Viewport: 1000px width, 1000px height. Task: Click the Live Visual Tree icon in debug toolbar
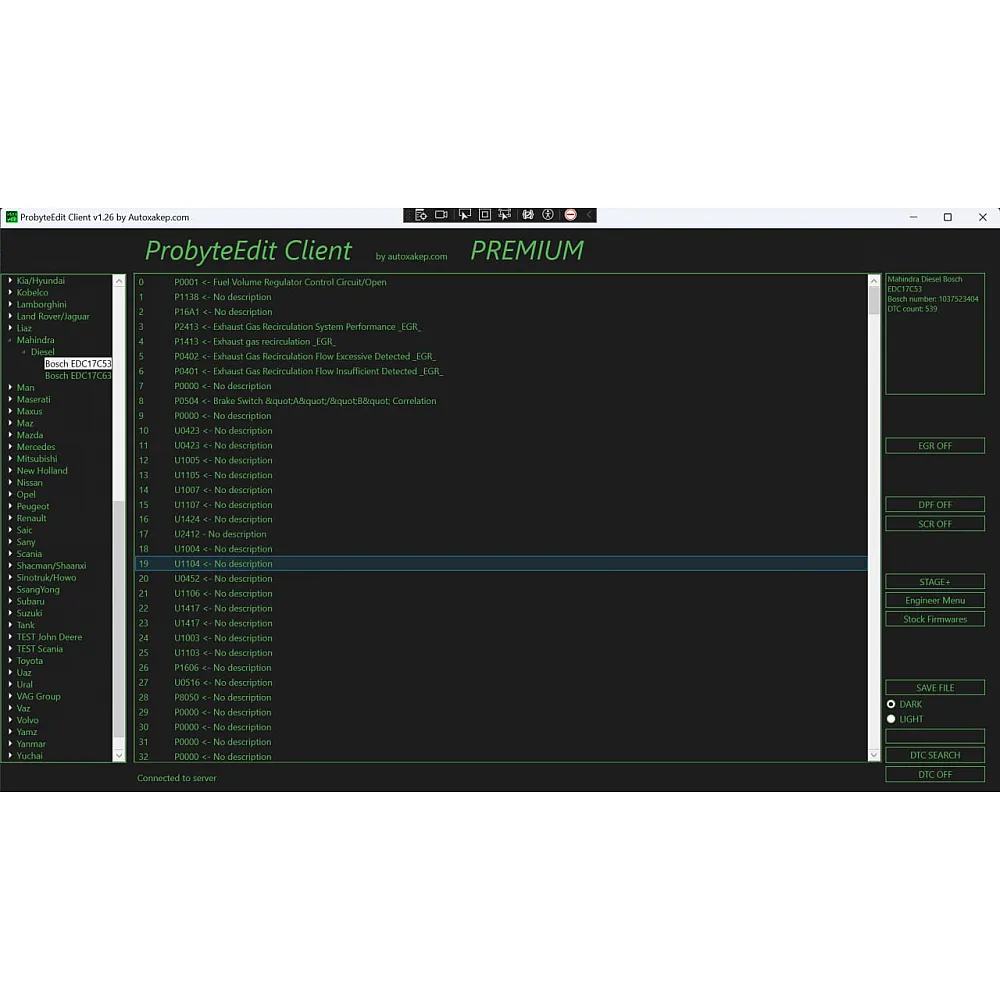[x=421, y=215]
